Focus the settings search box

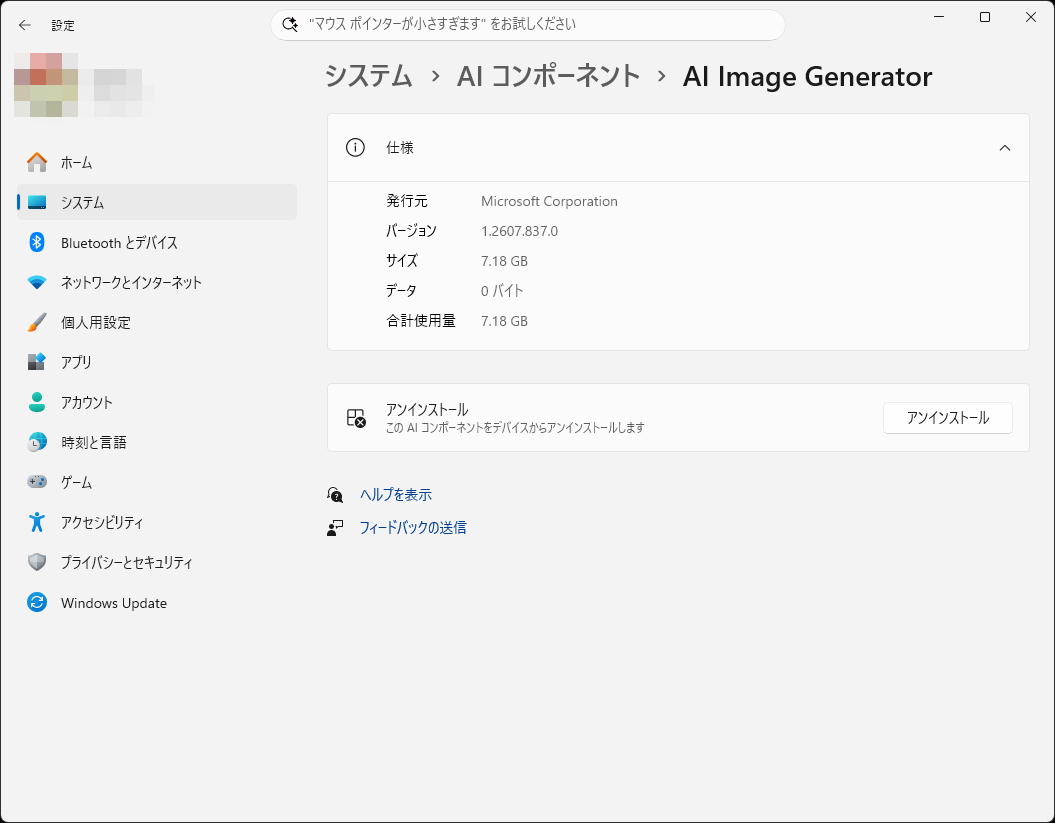pos(528,25)
